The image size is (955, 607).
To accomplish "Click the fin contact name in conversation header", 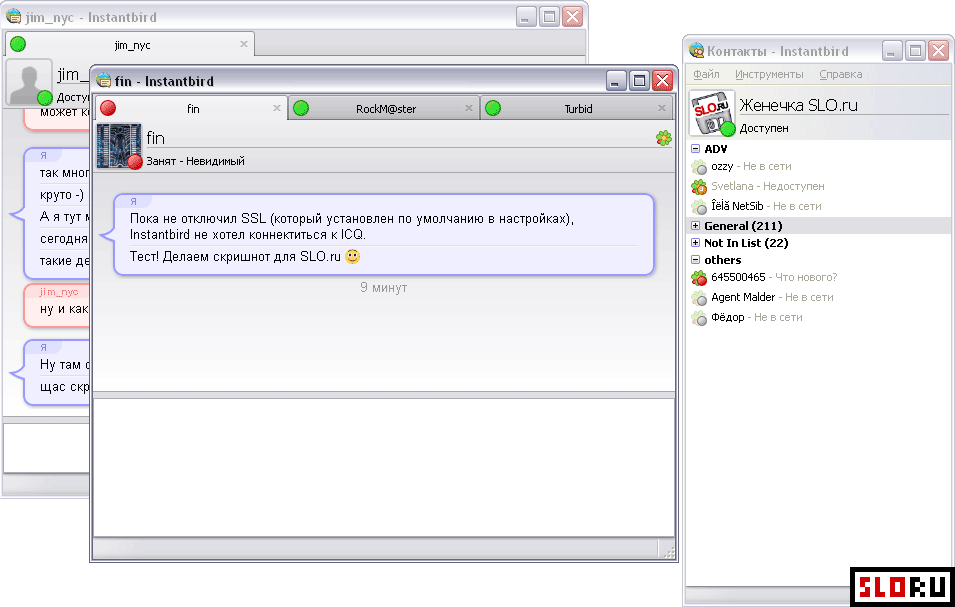I will [x=156, y=138].
